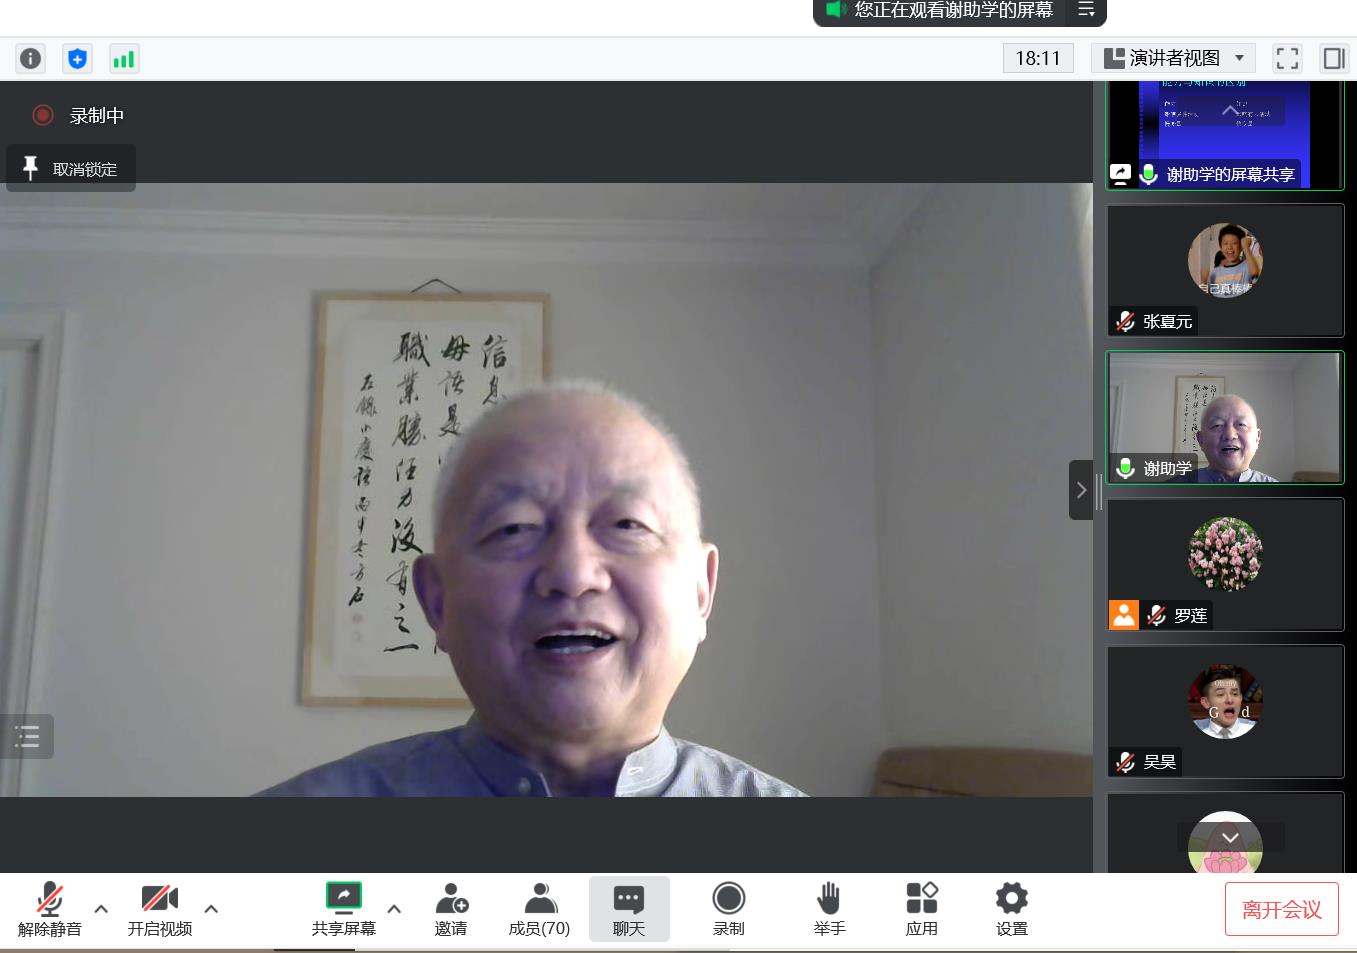
Task: Open the 邀请 invite icon
Action: 451,909
